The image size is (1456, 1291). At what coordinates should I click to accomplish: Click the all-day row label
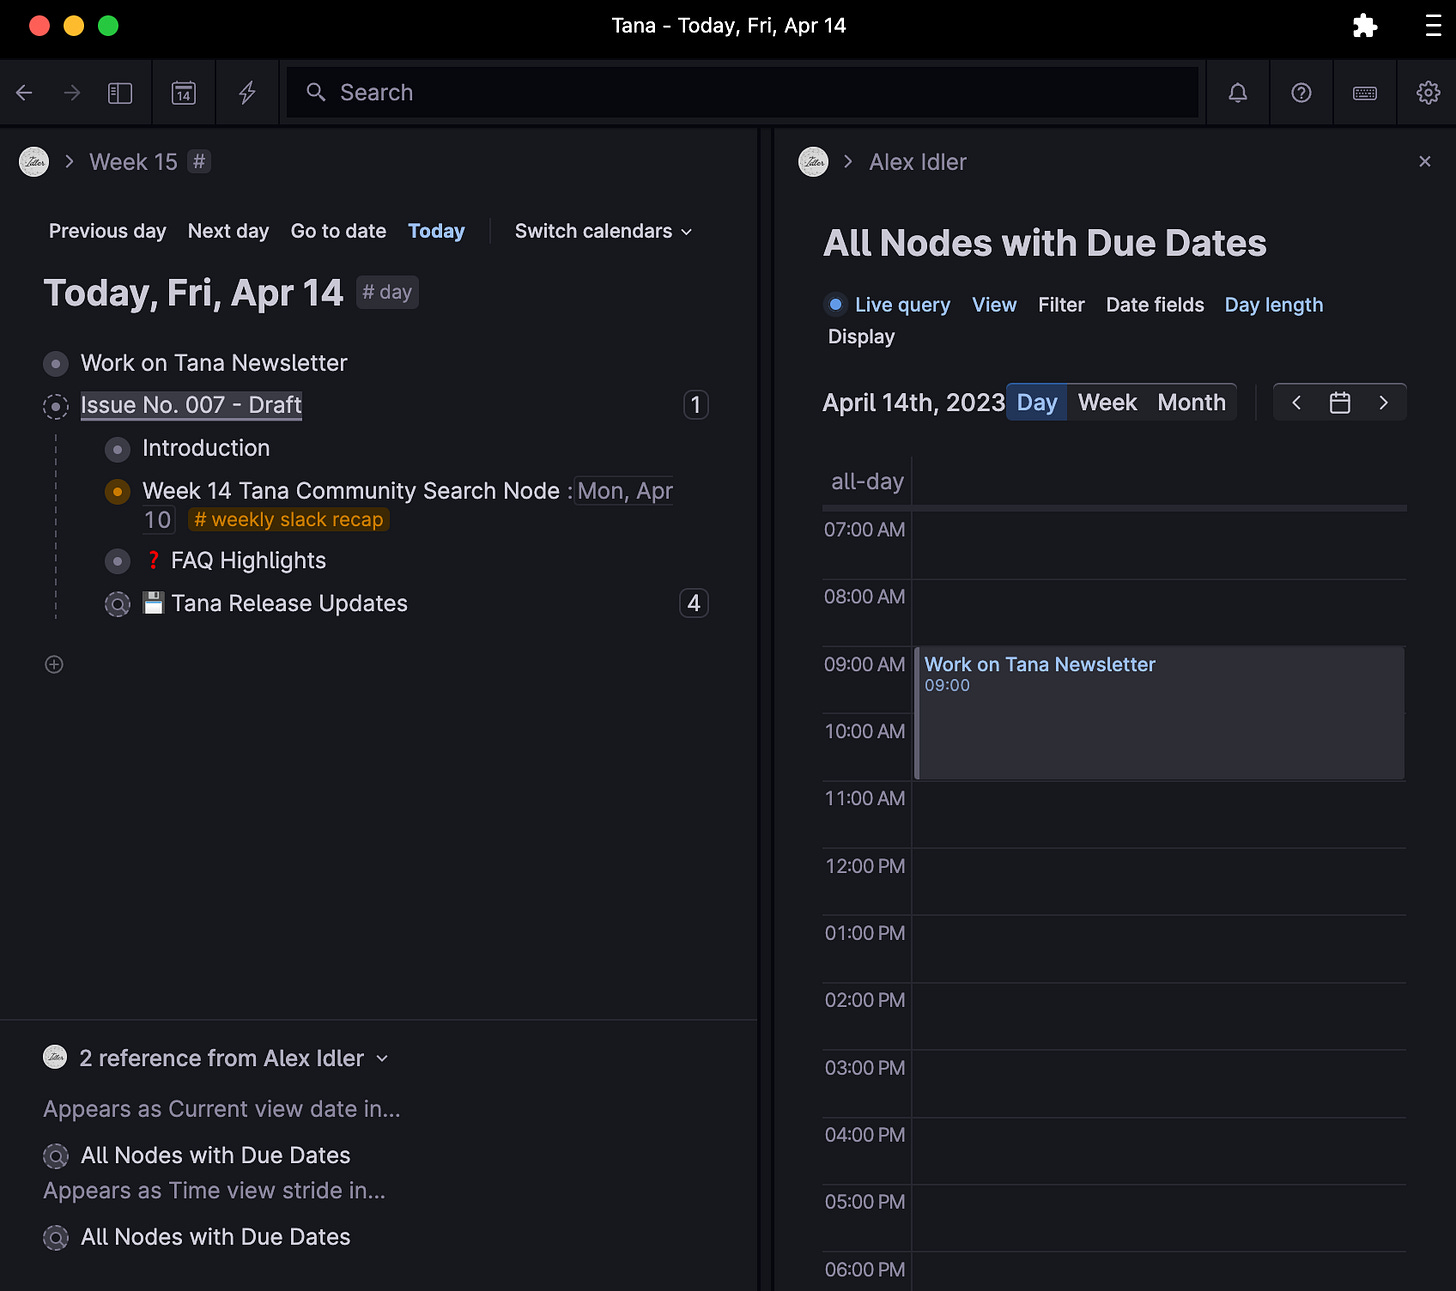tap(867, 482)
